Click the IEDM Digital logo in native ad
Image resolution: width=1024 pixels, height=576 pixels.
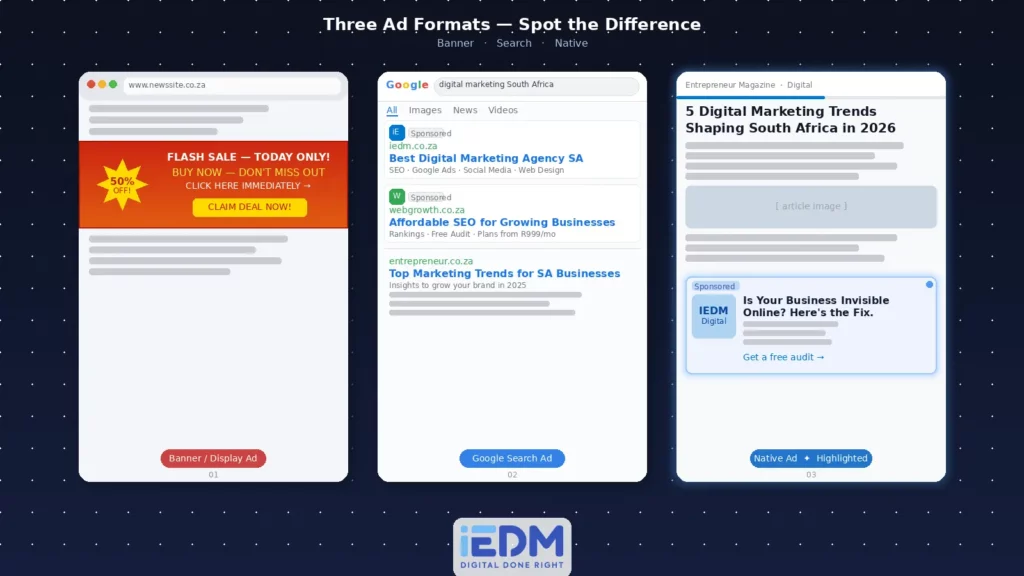(x=714, y=316)
